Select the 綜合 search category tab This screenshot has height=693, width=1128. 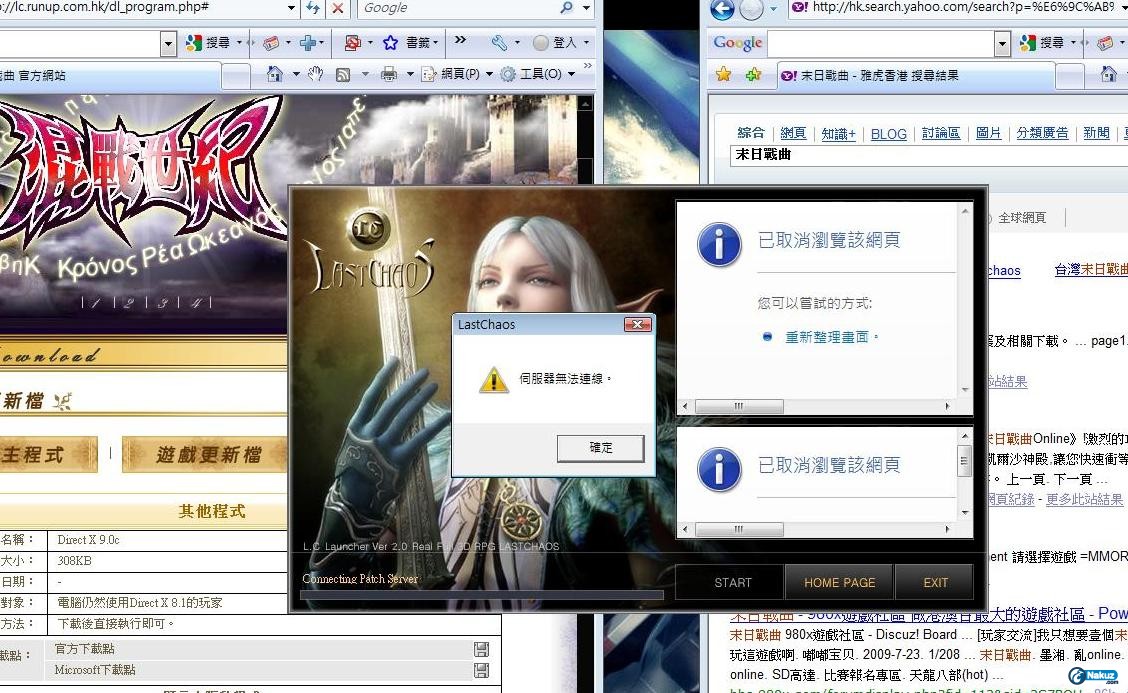(751, 132)
